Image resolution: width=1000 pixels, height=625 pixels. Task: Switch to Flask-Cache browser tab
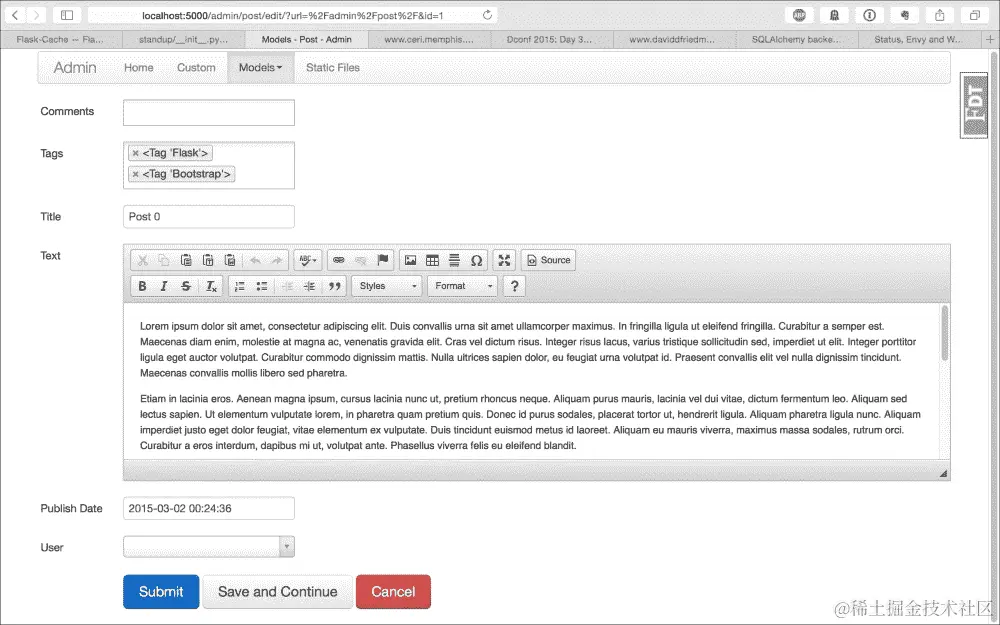click(x=60, y=40)
